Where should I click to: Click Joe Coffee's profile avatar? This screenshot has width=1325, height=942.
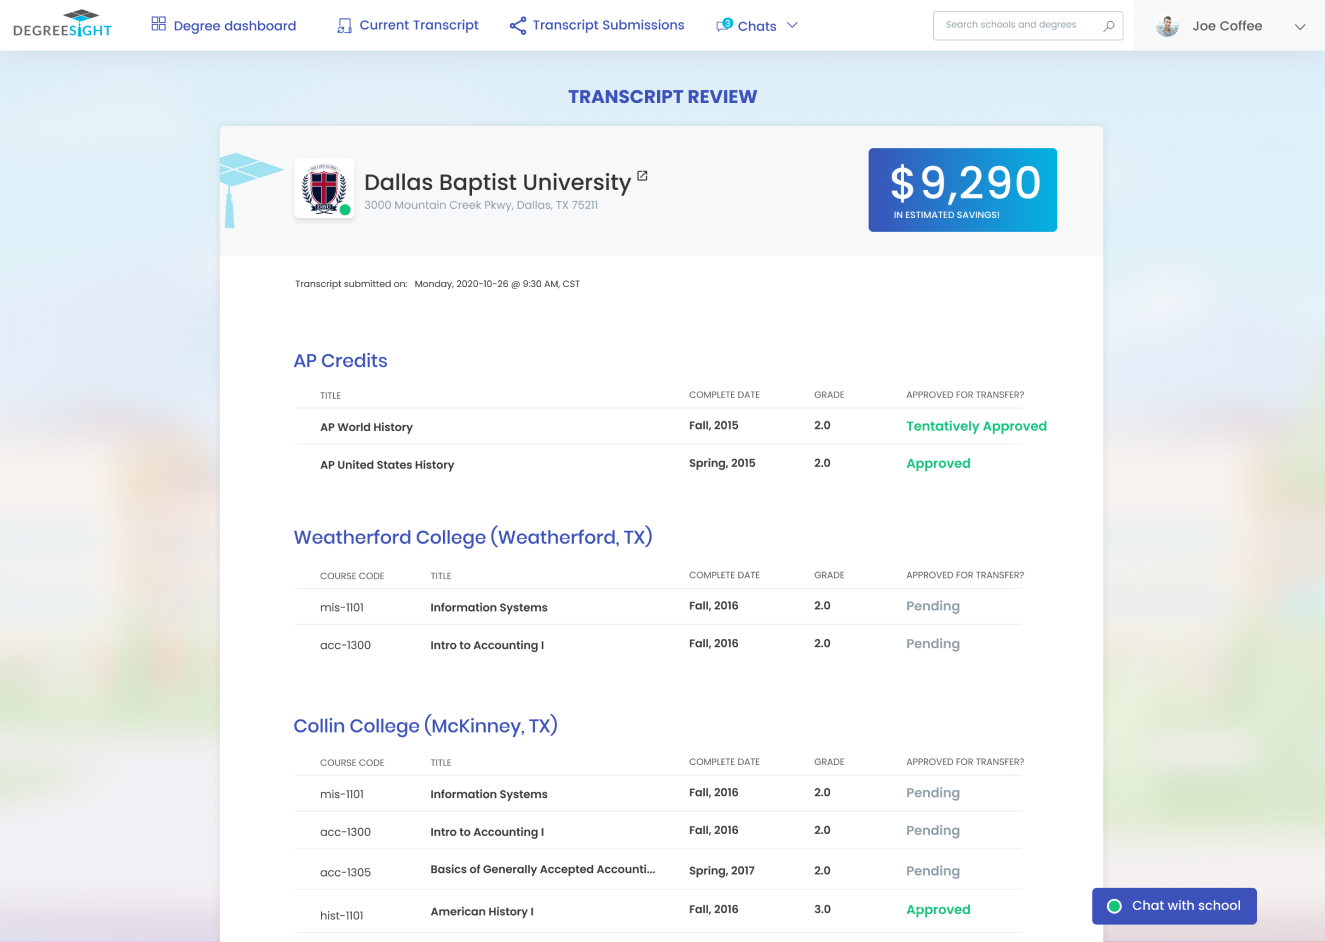point(1167,26)
